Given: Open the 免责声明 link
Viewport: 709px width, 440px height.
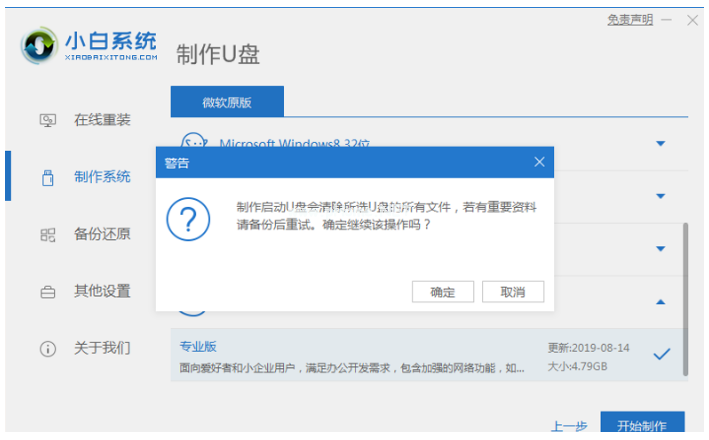Looking at the screenshot, I should [x=630, y=20].
